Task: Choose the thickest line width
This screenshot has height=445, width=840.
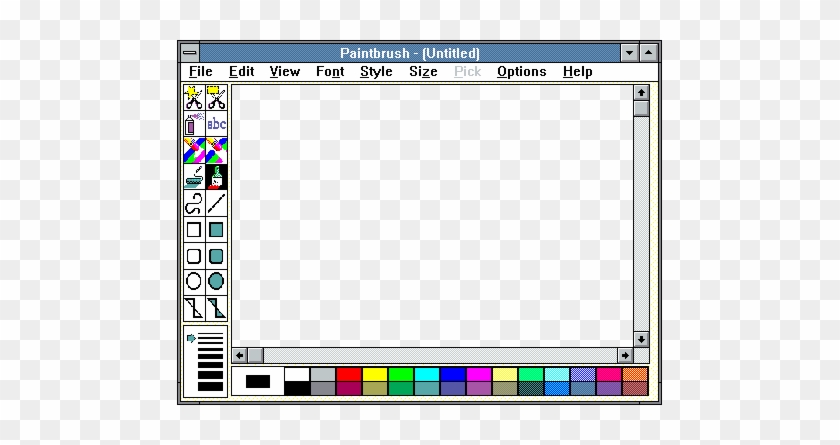Action: click(x=210, y=386)
